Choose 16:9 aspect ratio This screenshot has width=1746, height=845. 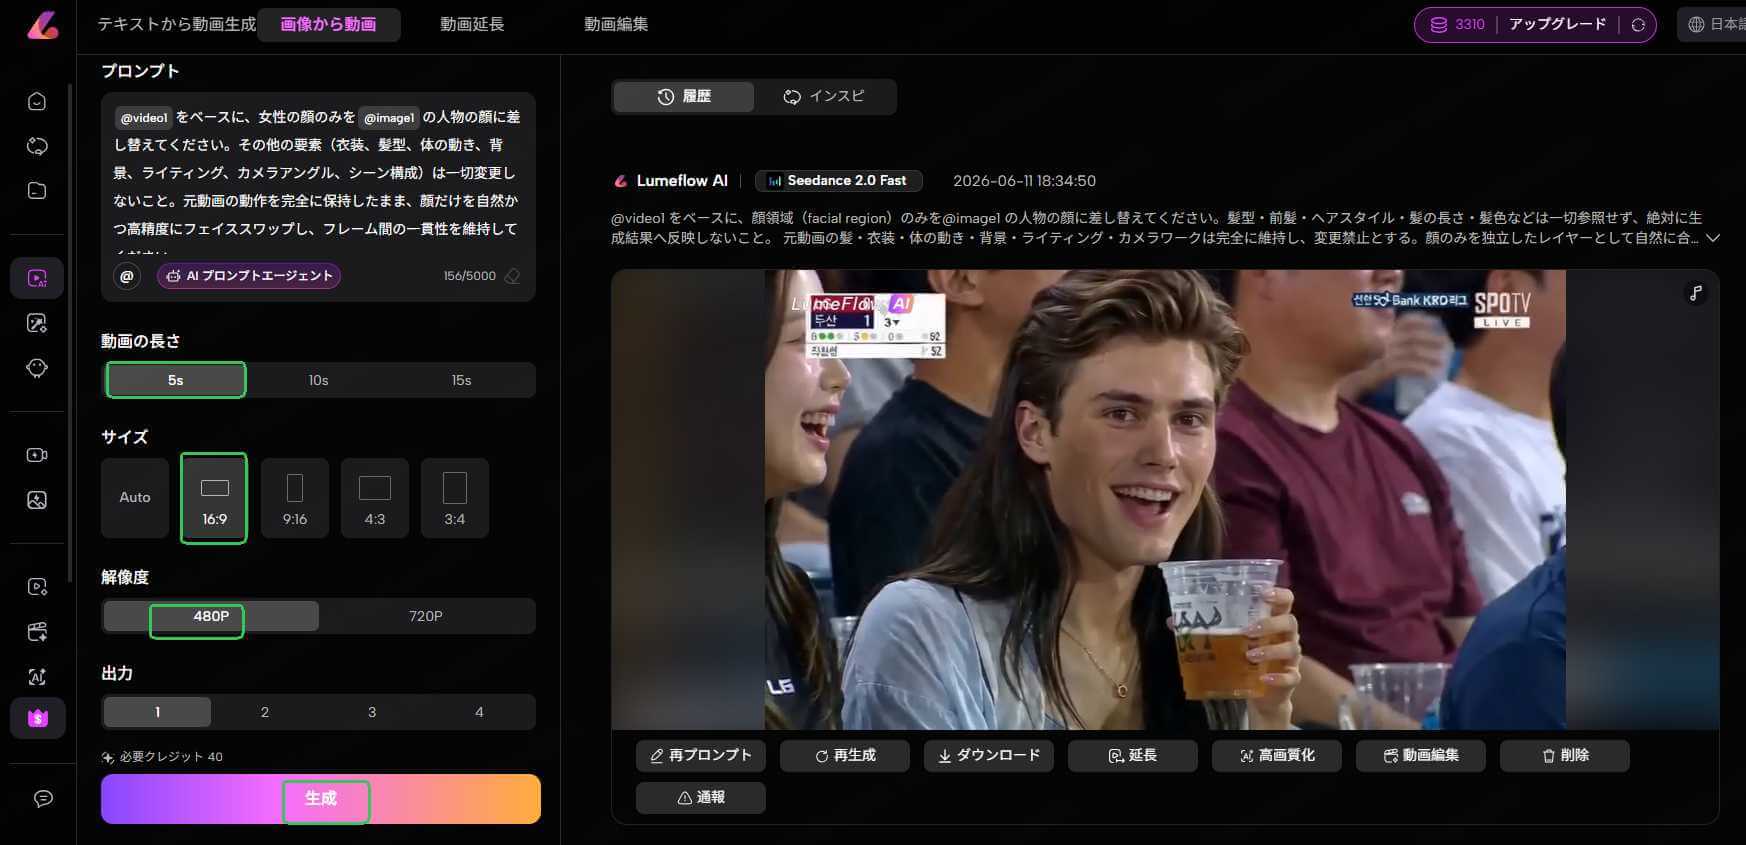click(x=214, y=498)
